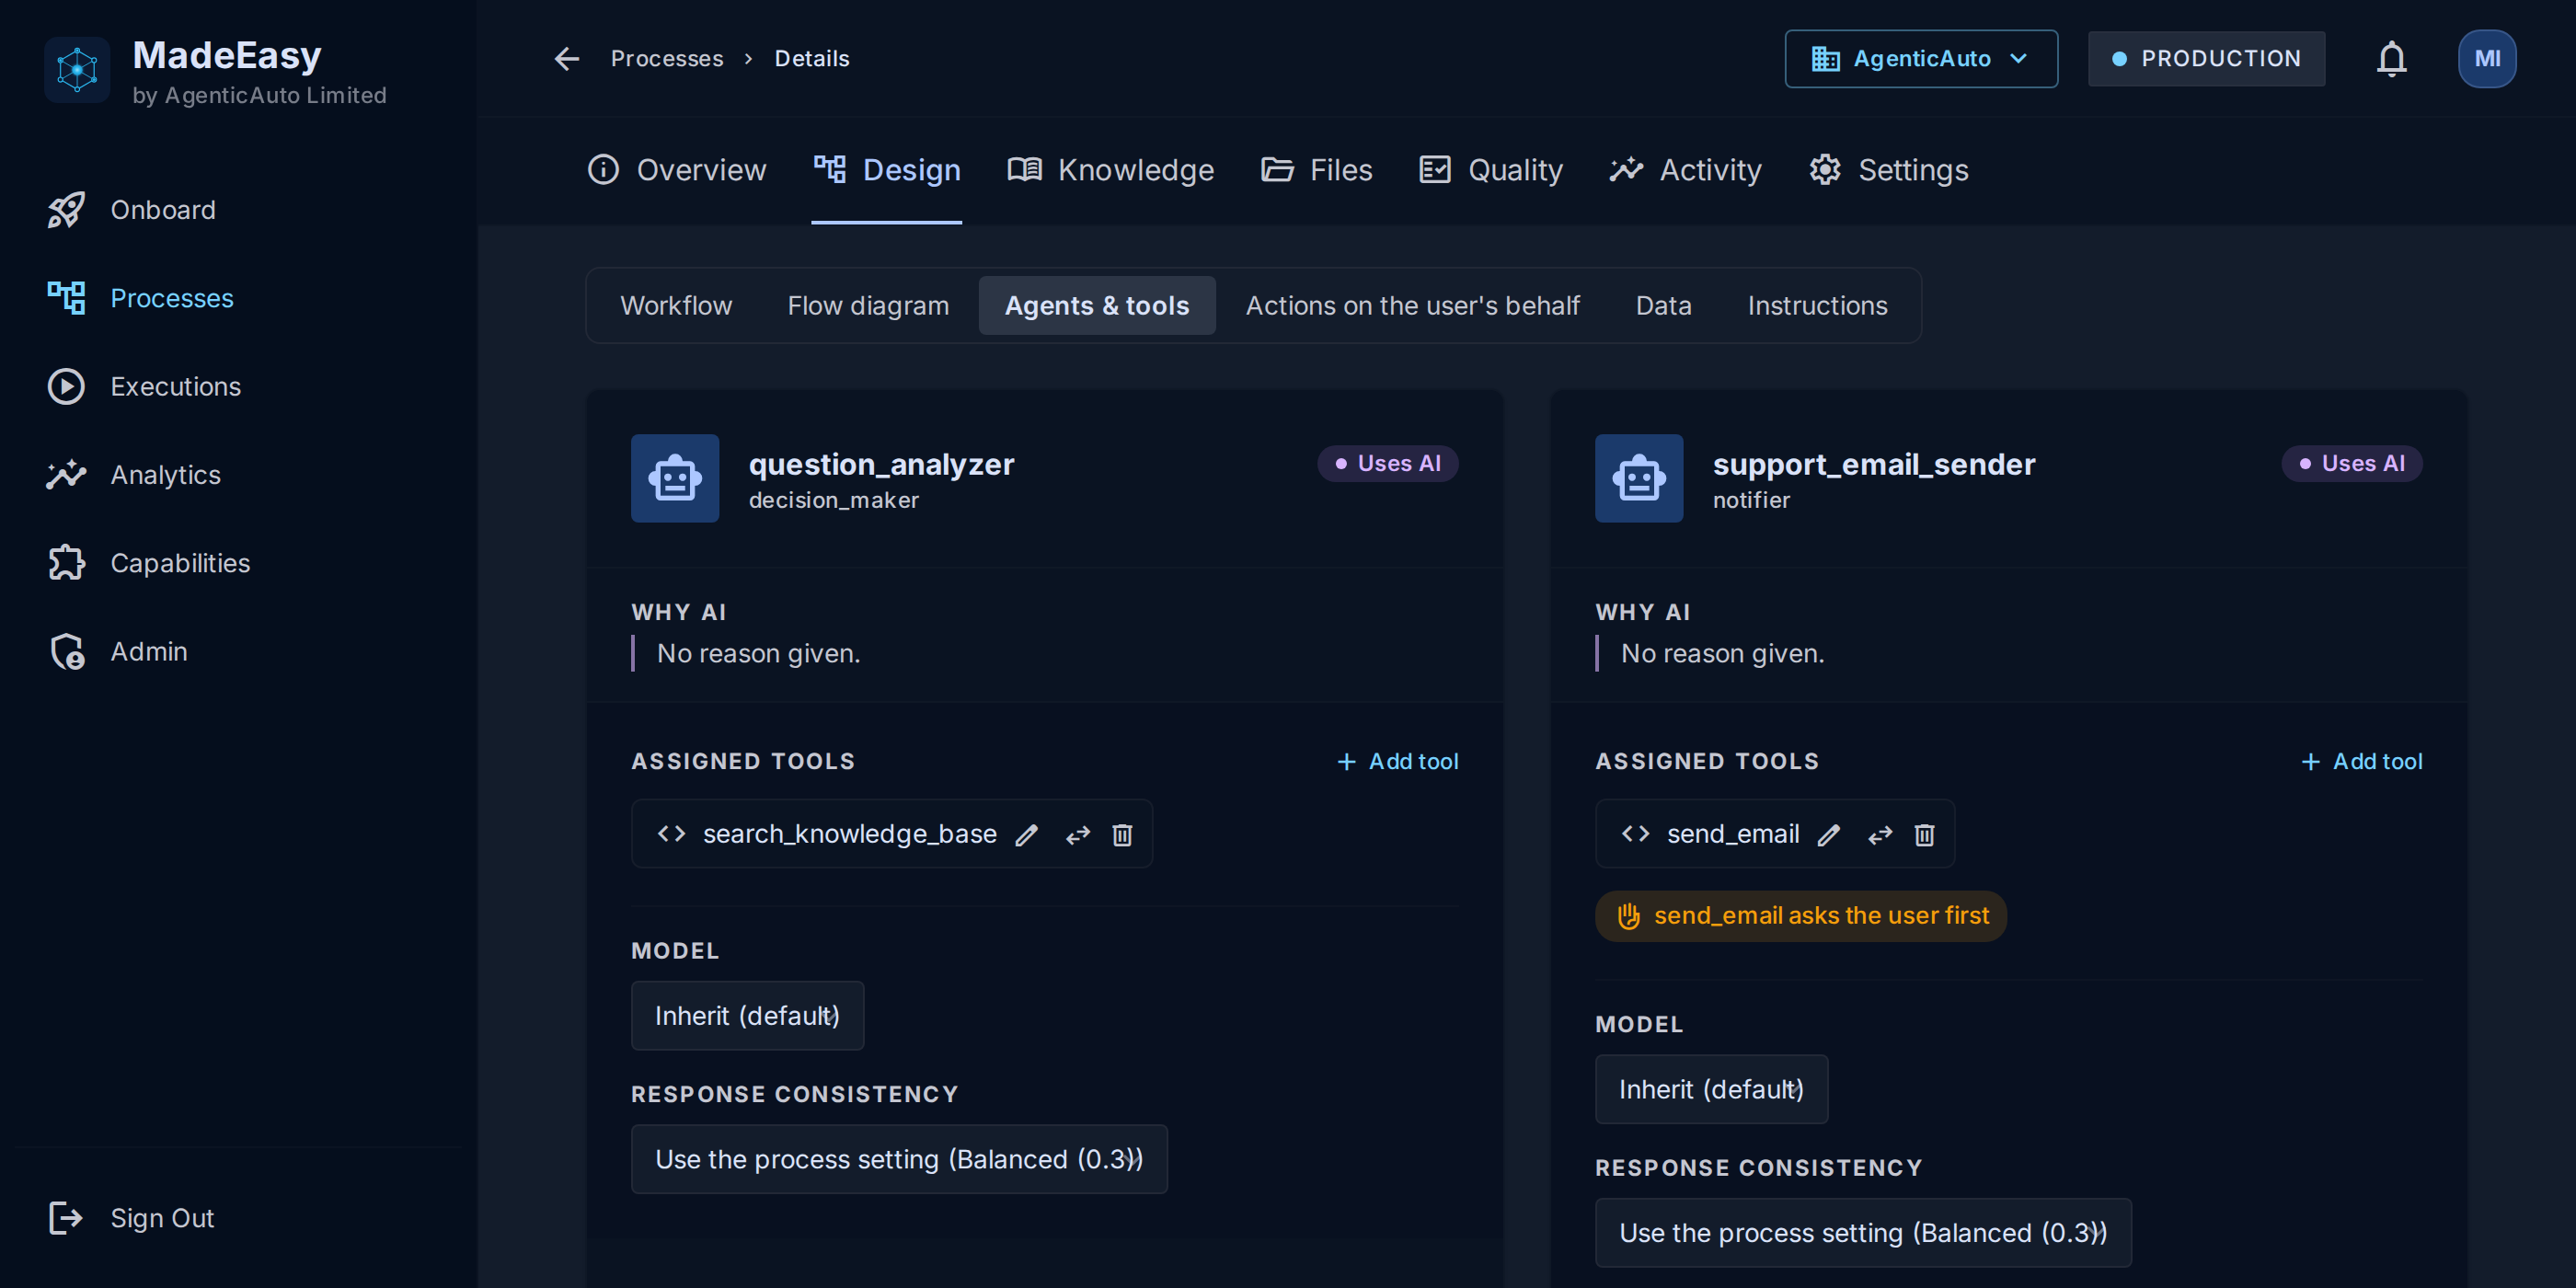The height and width of the screenshot is (1288, 2576).
Task: Edit the search_knowledge_base tool with pencil icon
Action: [1027, 834]
